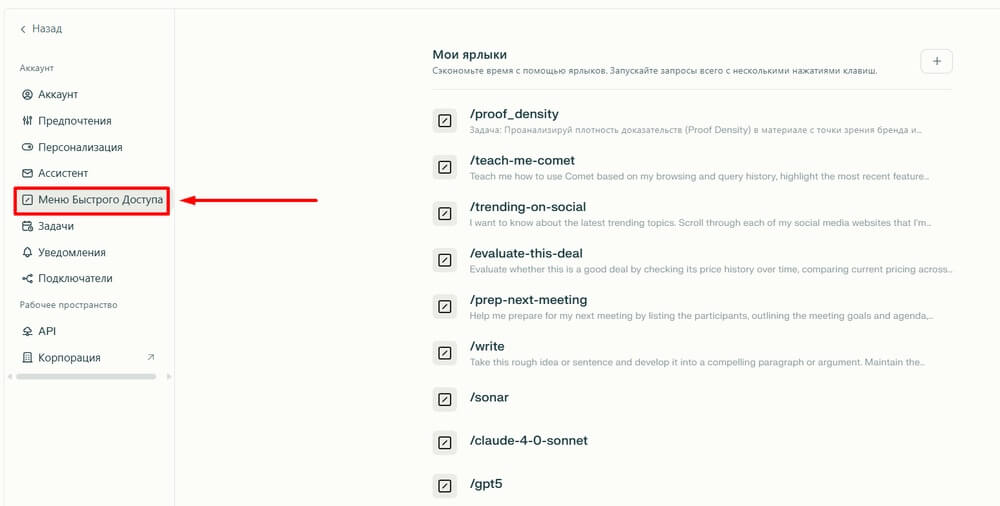The height and width of the screenshot is (506, 1000).
Task: Click edit icon beside /teach-me-comet
Action: tap(445, 167)
